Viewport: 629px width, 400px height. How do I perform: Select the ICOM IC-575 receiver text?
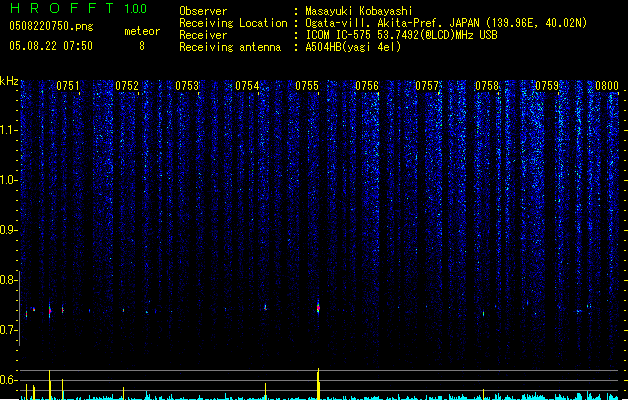[x=402, y=35]
